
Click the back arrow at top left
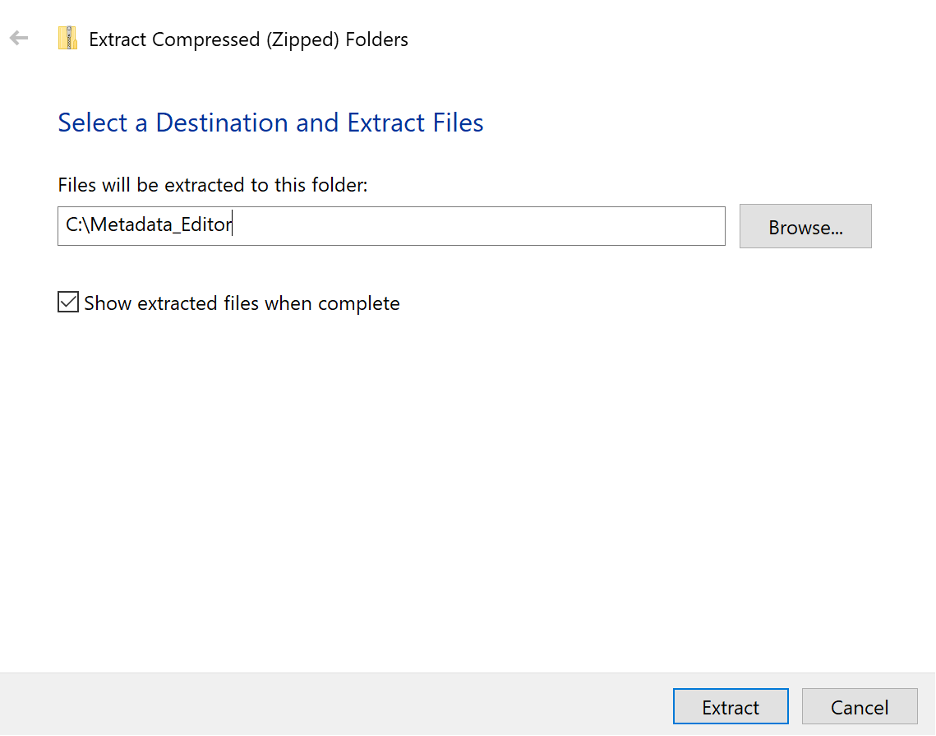19,37
